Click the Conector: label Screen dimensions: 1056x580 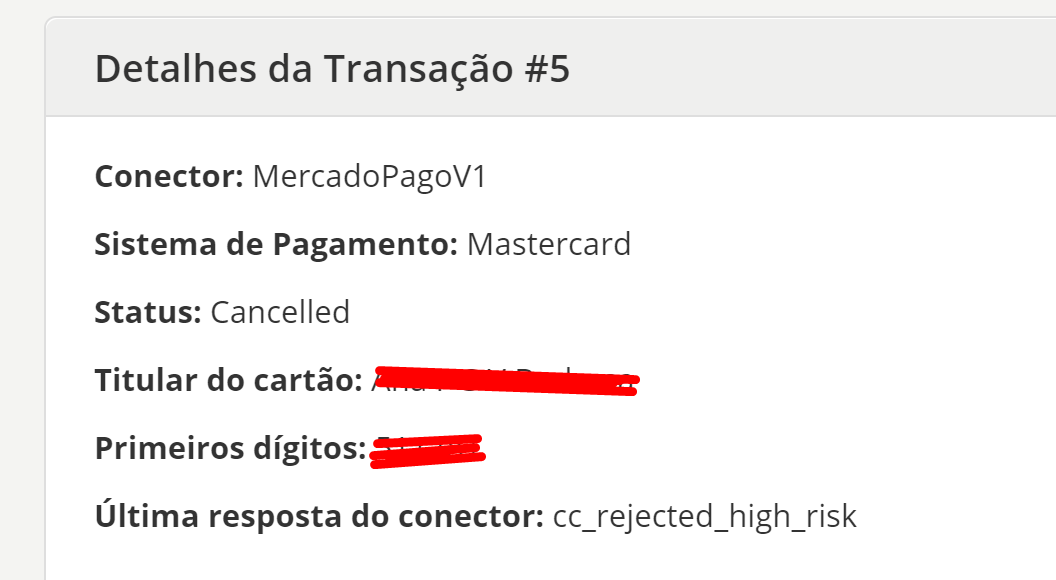[169, 176]
